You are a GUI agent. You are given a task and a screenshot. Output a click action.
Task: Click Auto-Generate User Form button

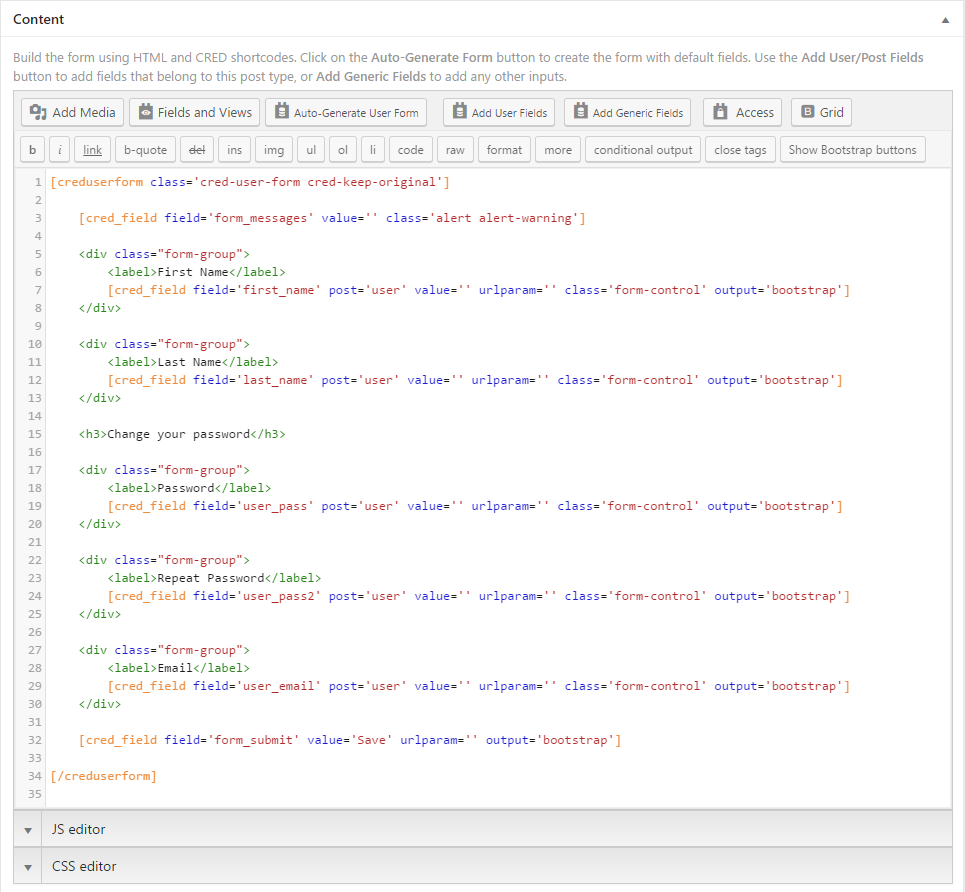[x=346, y=113]
